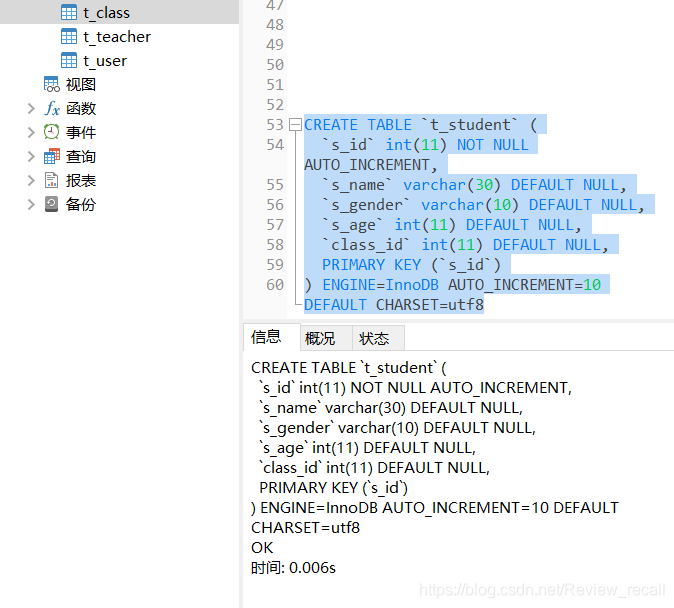Click the OK result text in output
The width and height of the screenshot is (674, 608).
pyautogui.click(x=262, y=548)
